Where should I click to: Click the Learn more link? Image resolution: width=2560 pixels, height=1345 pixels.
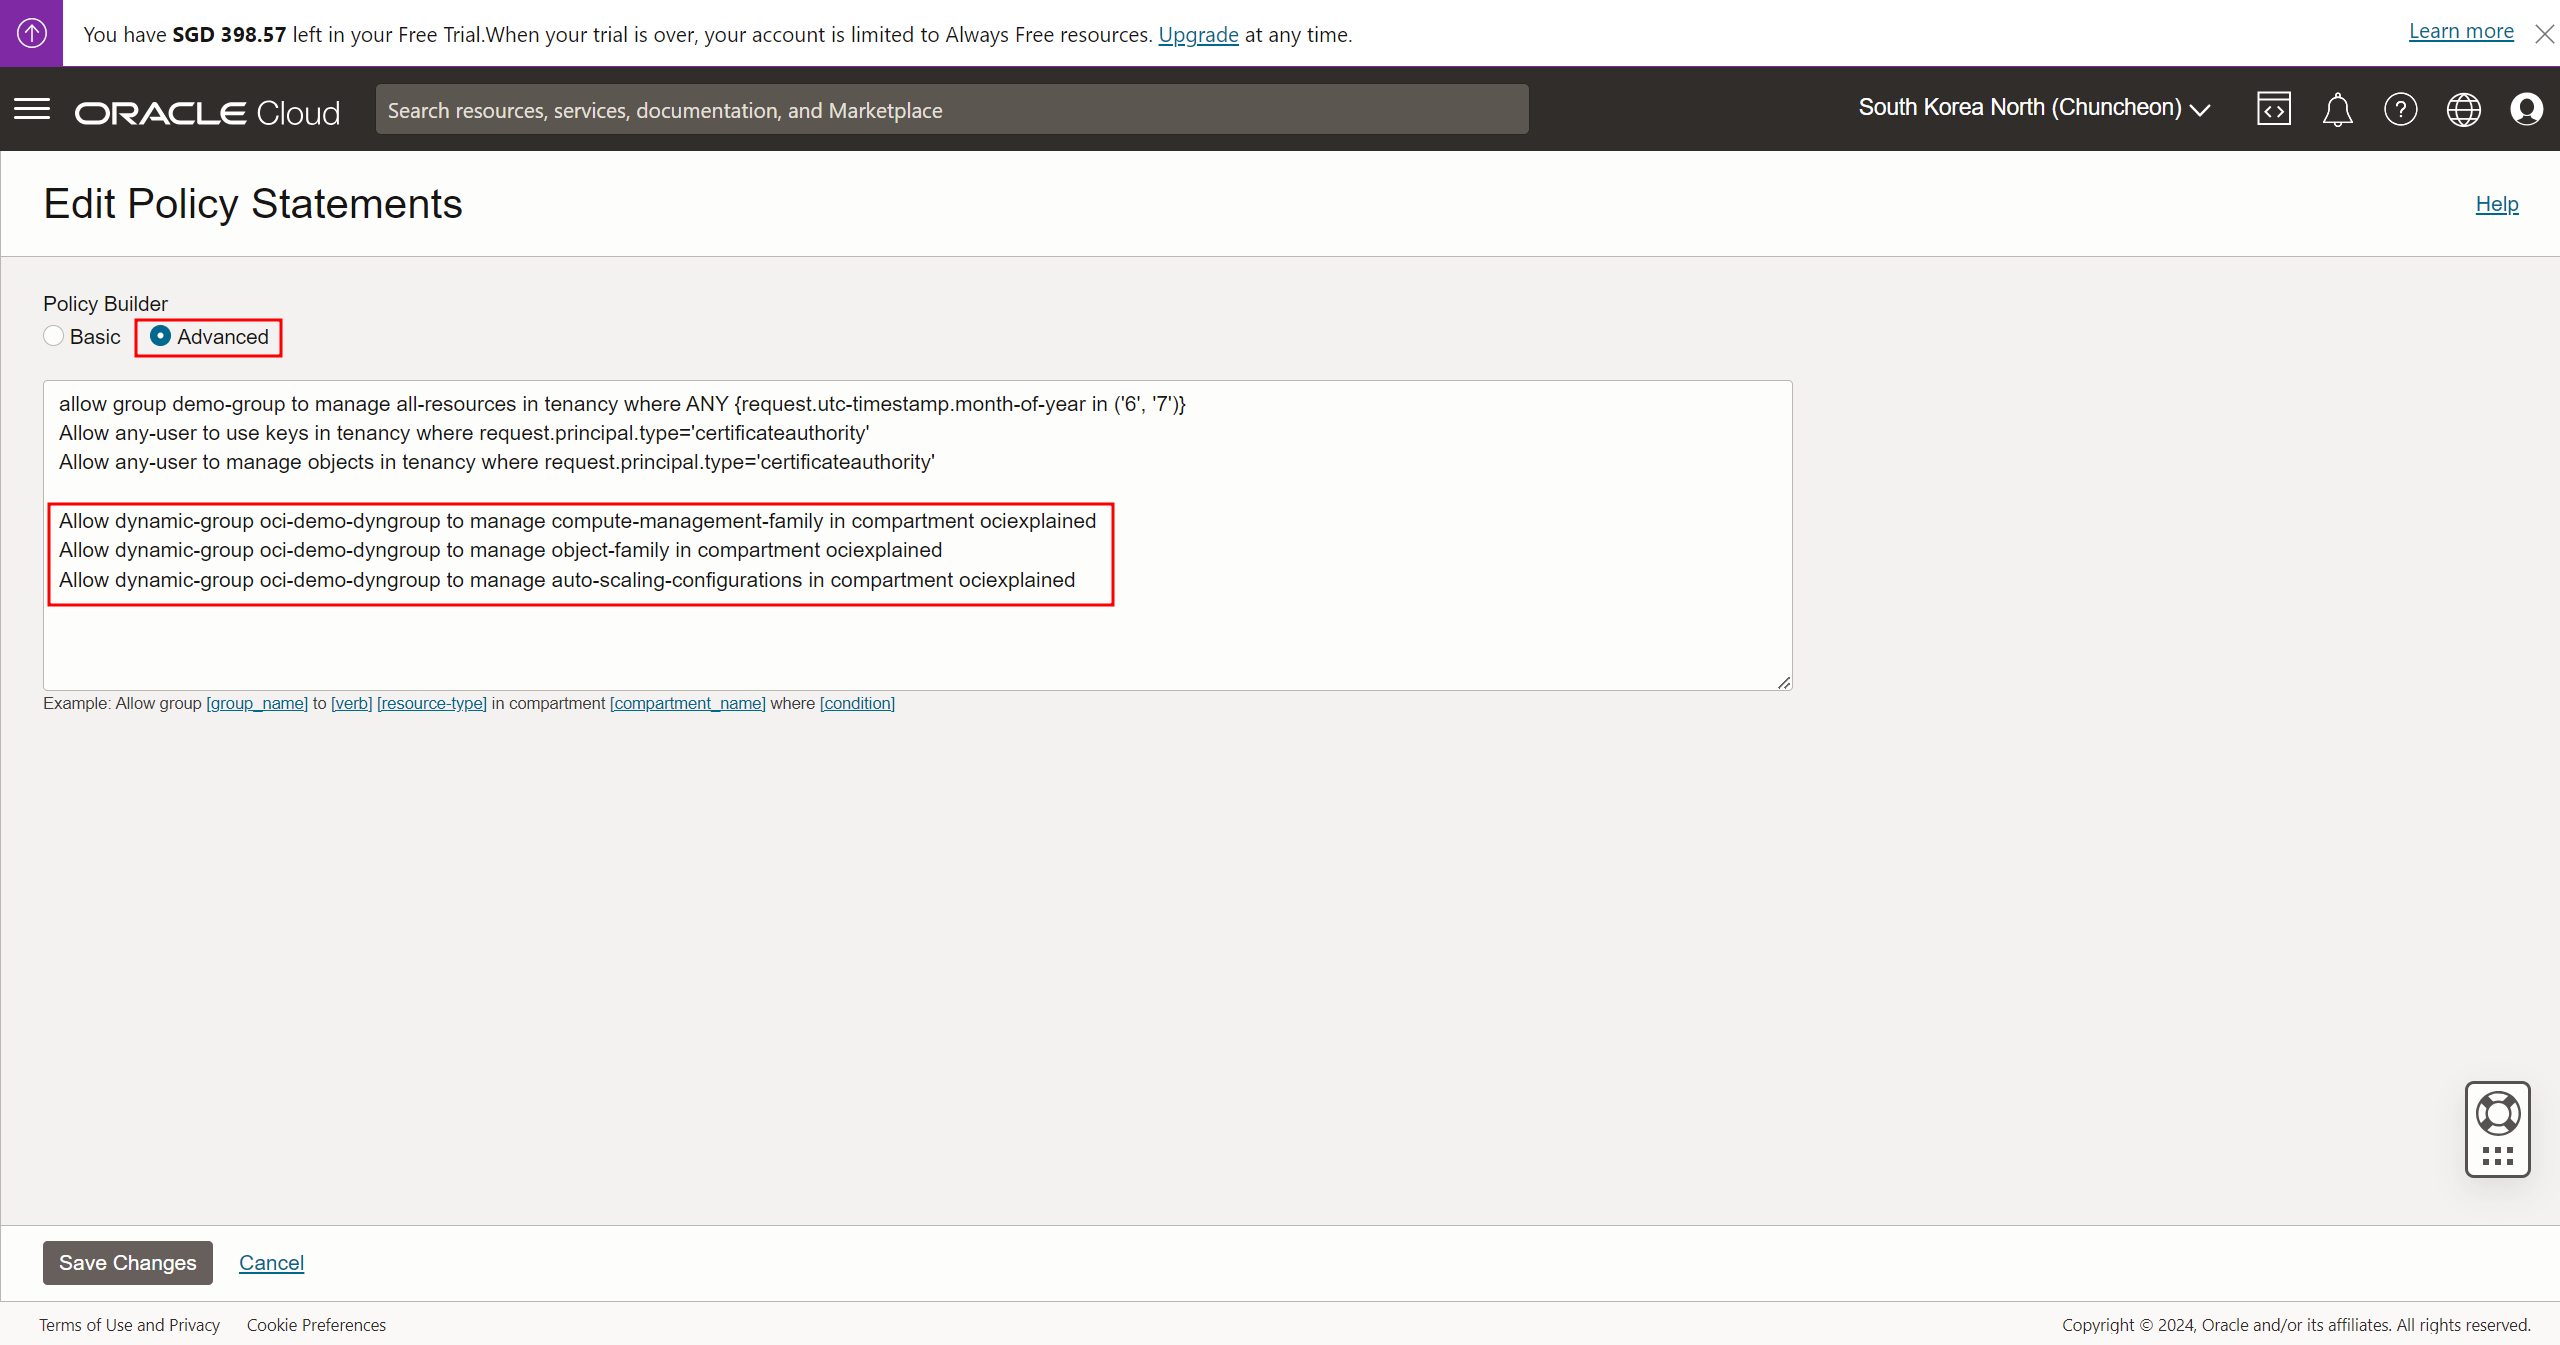(x=2460, y=31)
